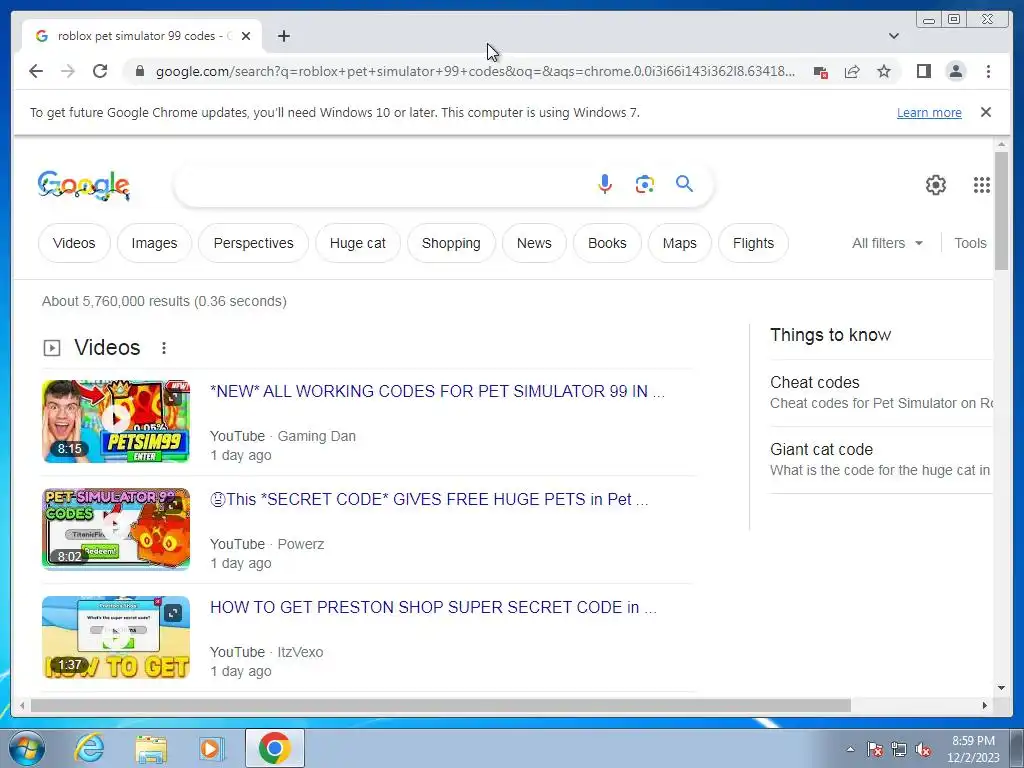The height and width of the screenshot is (768, 1024).
Task: Play the HOW TO GET thumbnail video
Action: 116,637
